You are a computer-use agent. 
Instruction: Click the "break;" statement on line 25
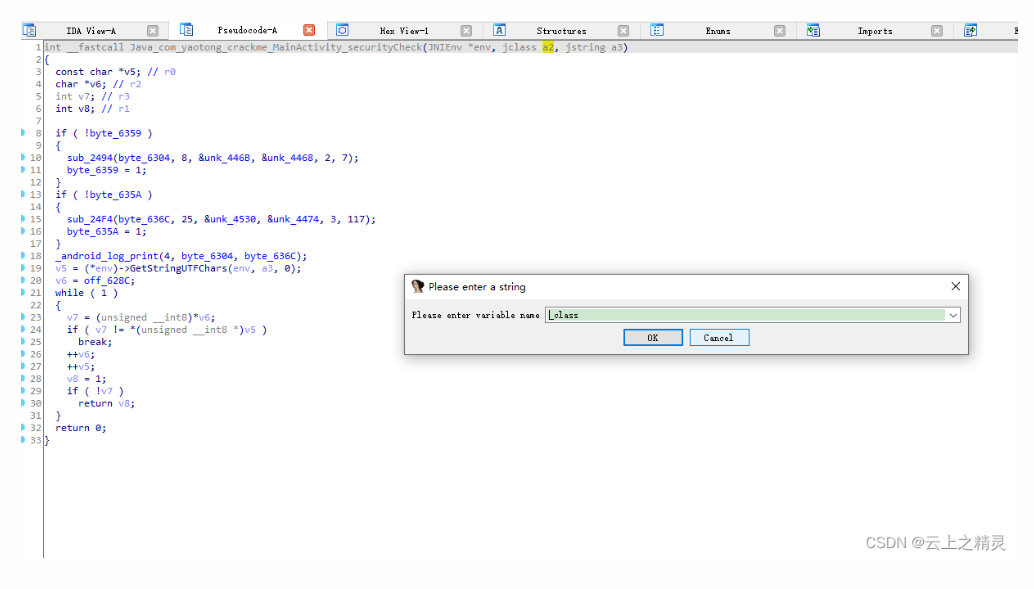click(x=95, y=342)
